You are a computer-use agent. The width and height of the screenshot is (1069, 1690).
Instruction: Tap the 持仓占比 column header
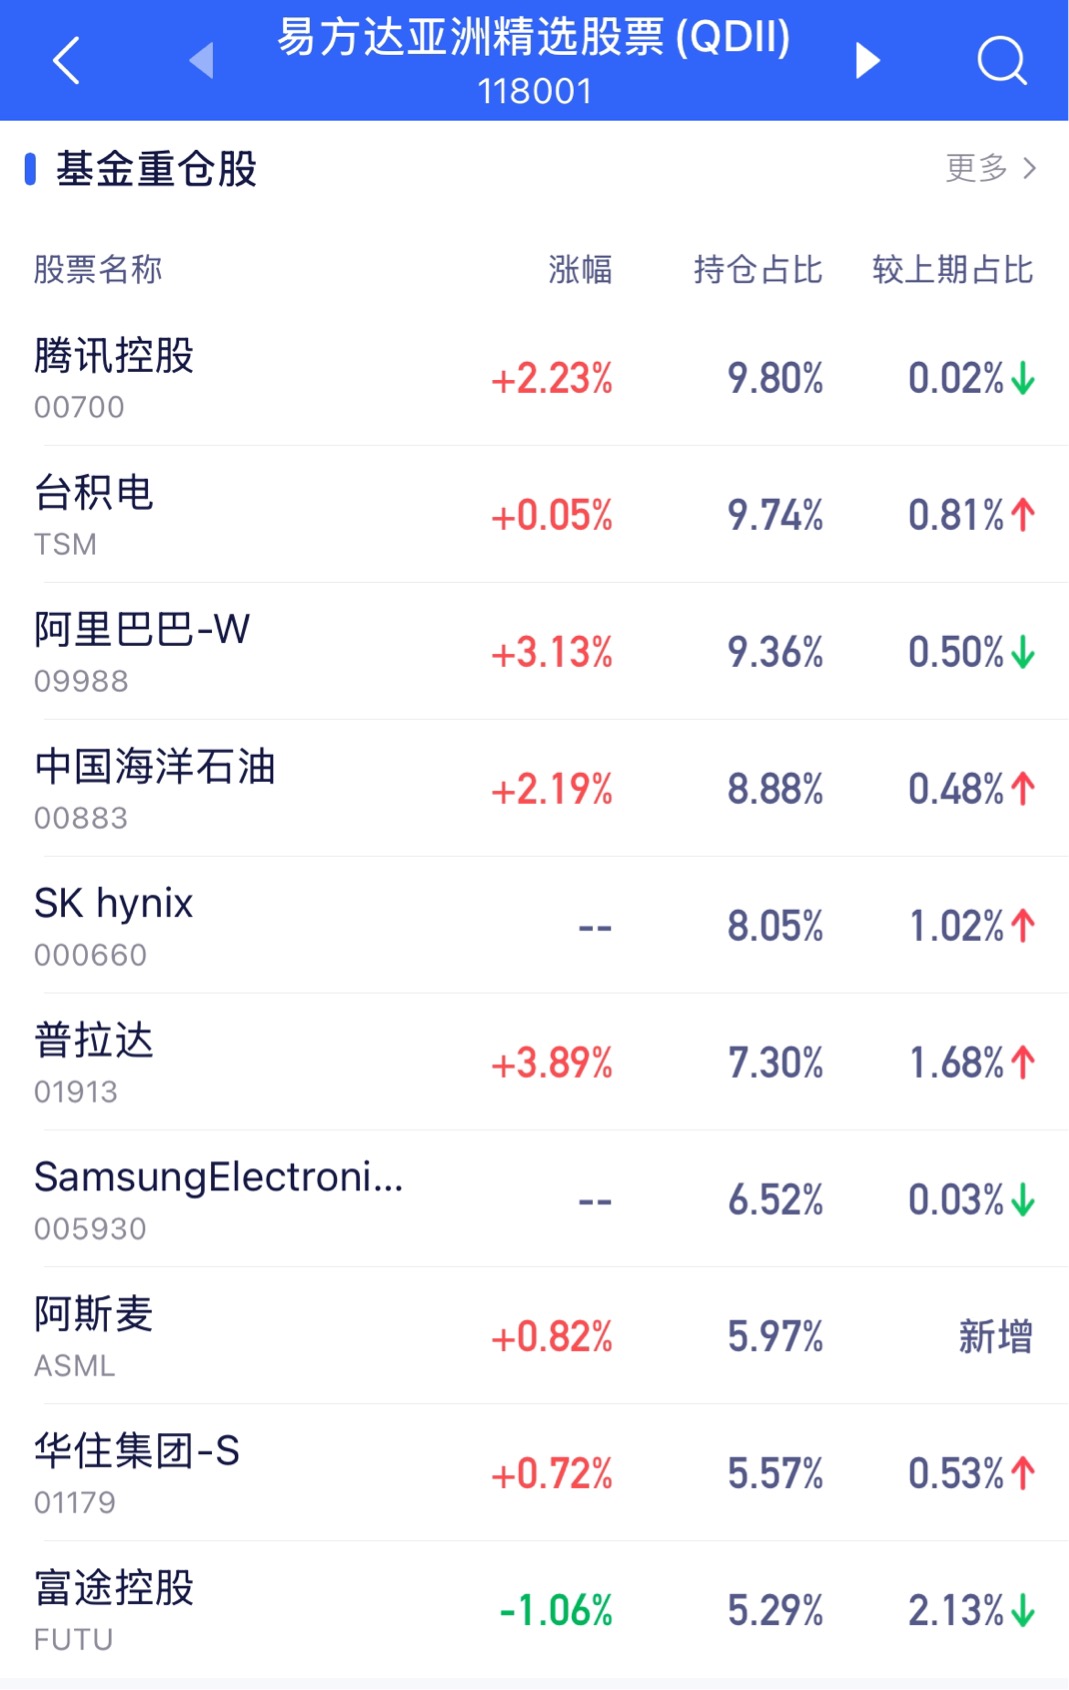(x=758, y=269)
